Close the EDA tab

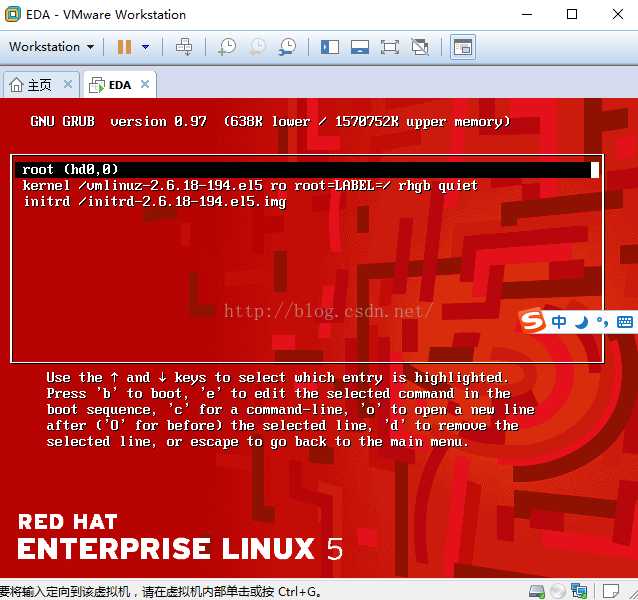(145, 84)
